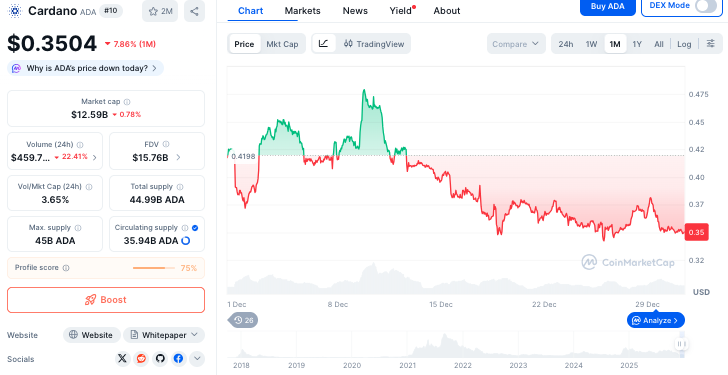The image size is (728, 375).
Task: Open the Website link
Action: [x=91, y=335]
